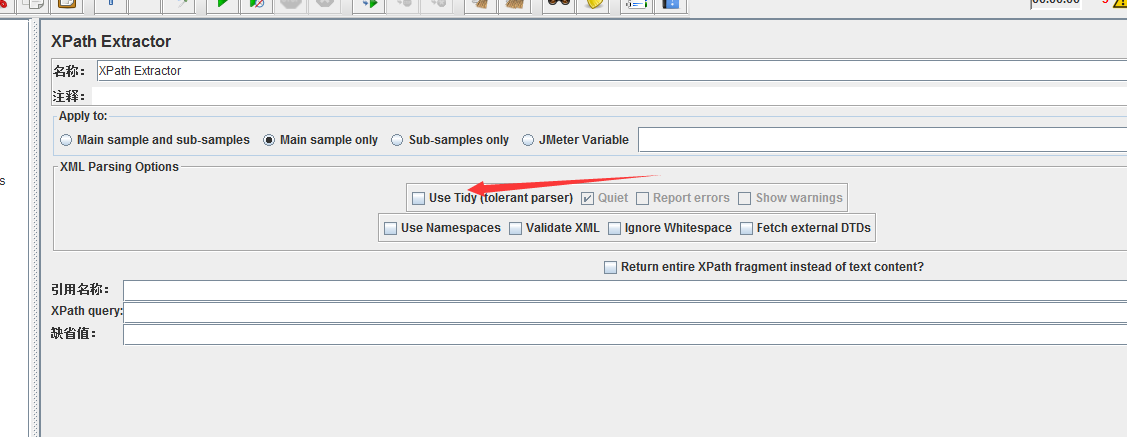This screenshot has height=437, width=1127.
Task: Select Main sample only radio button
Action: (x=269, y=140)
